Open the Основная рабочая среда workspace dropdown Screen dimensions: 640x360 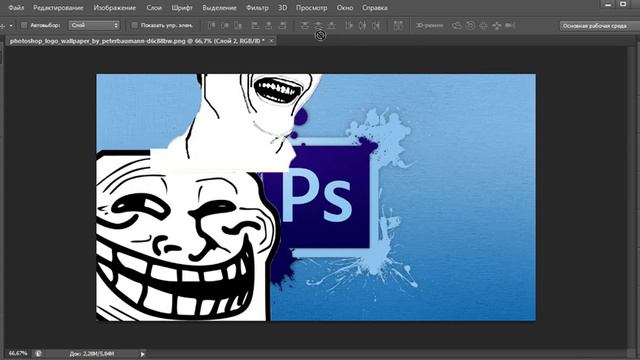[x=600, y=26]
